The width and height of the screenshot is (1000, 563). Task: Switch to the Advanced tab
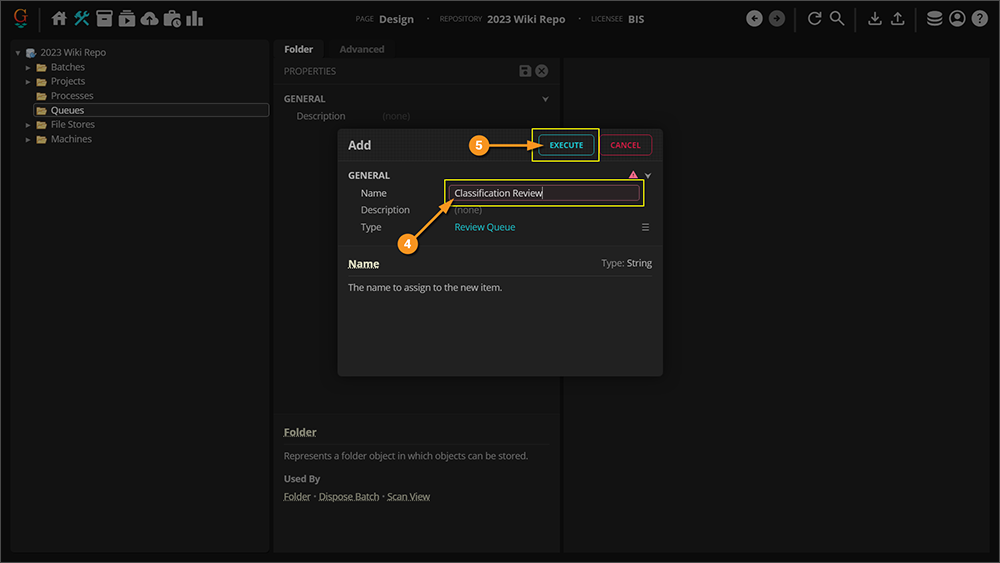pos(362,49)
